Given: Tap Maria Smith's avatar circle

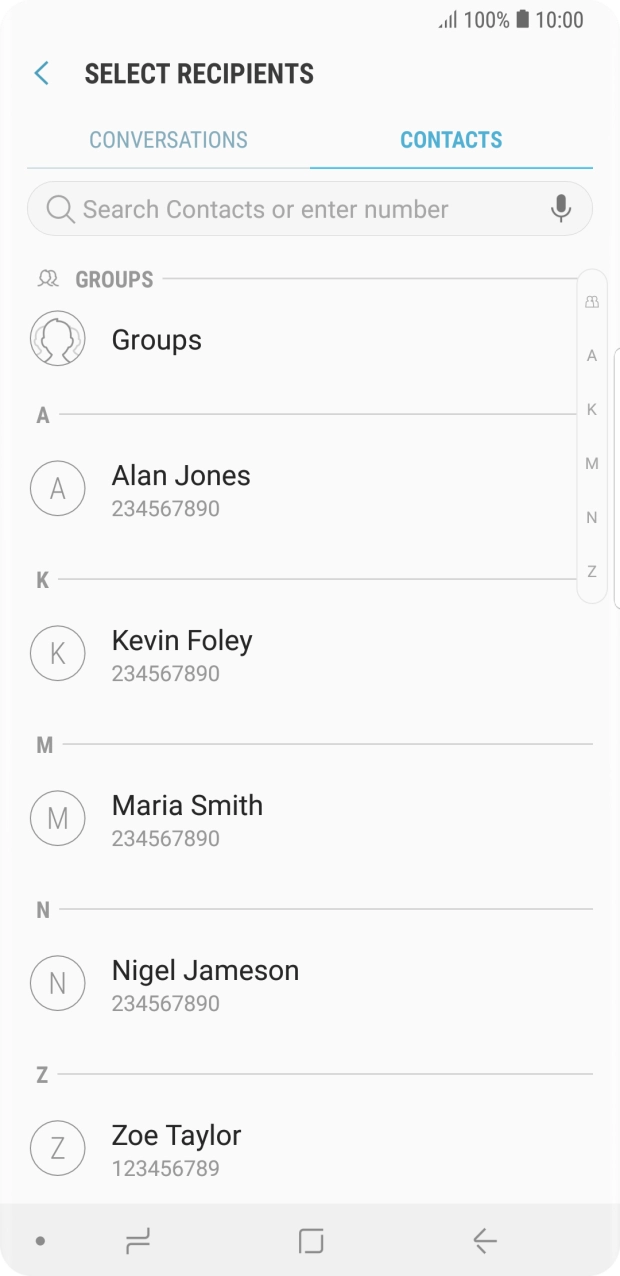Looking at the screenshot, I should (x=57, y=817).
